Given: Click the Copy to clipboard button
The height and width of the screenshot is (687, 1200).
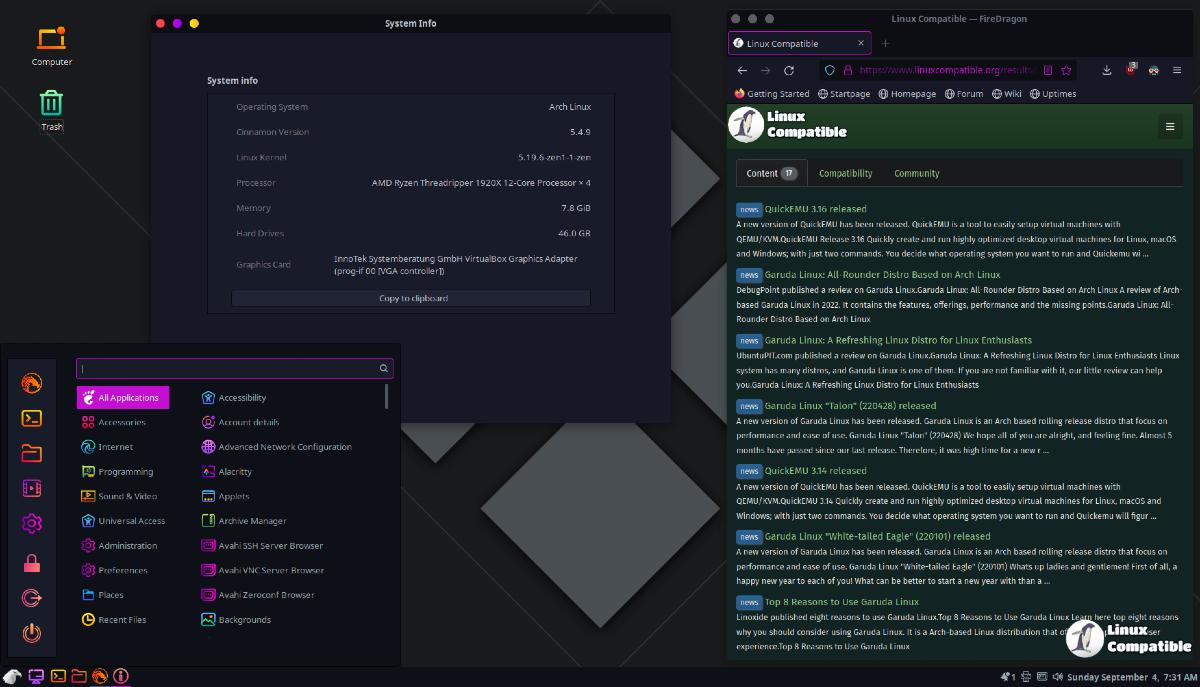Looking at the screenshot, I should [x=412, y=298].
